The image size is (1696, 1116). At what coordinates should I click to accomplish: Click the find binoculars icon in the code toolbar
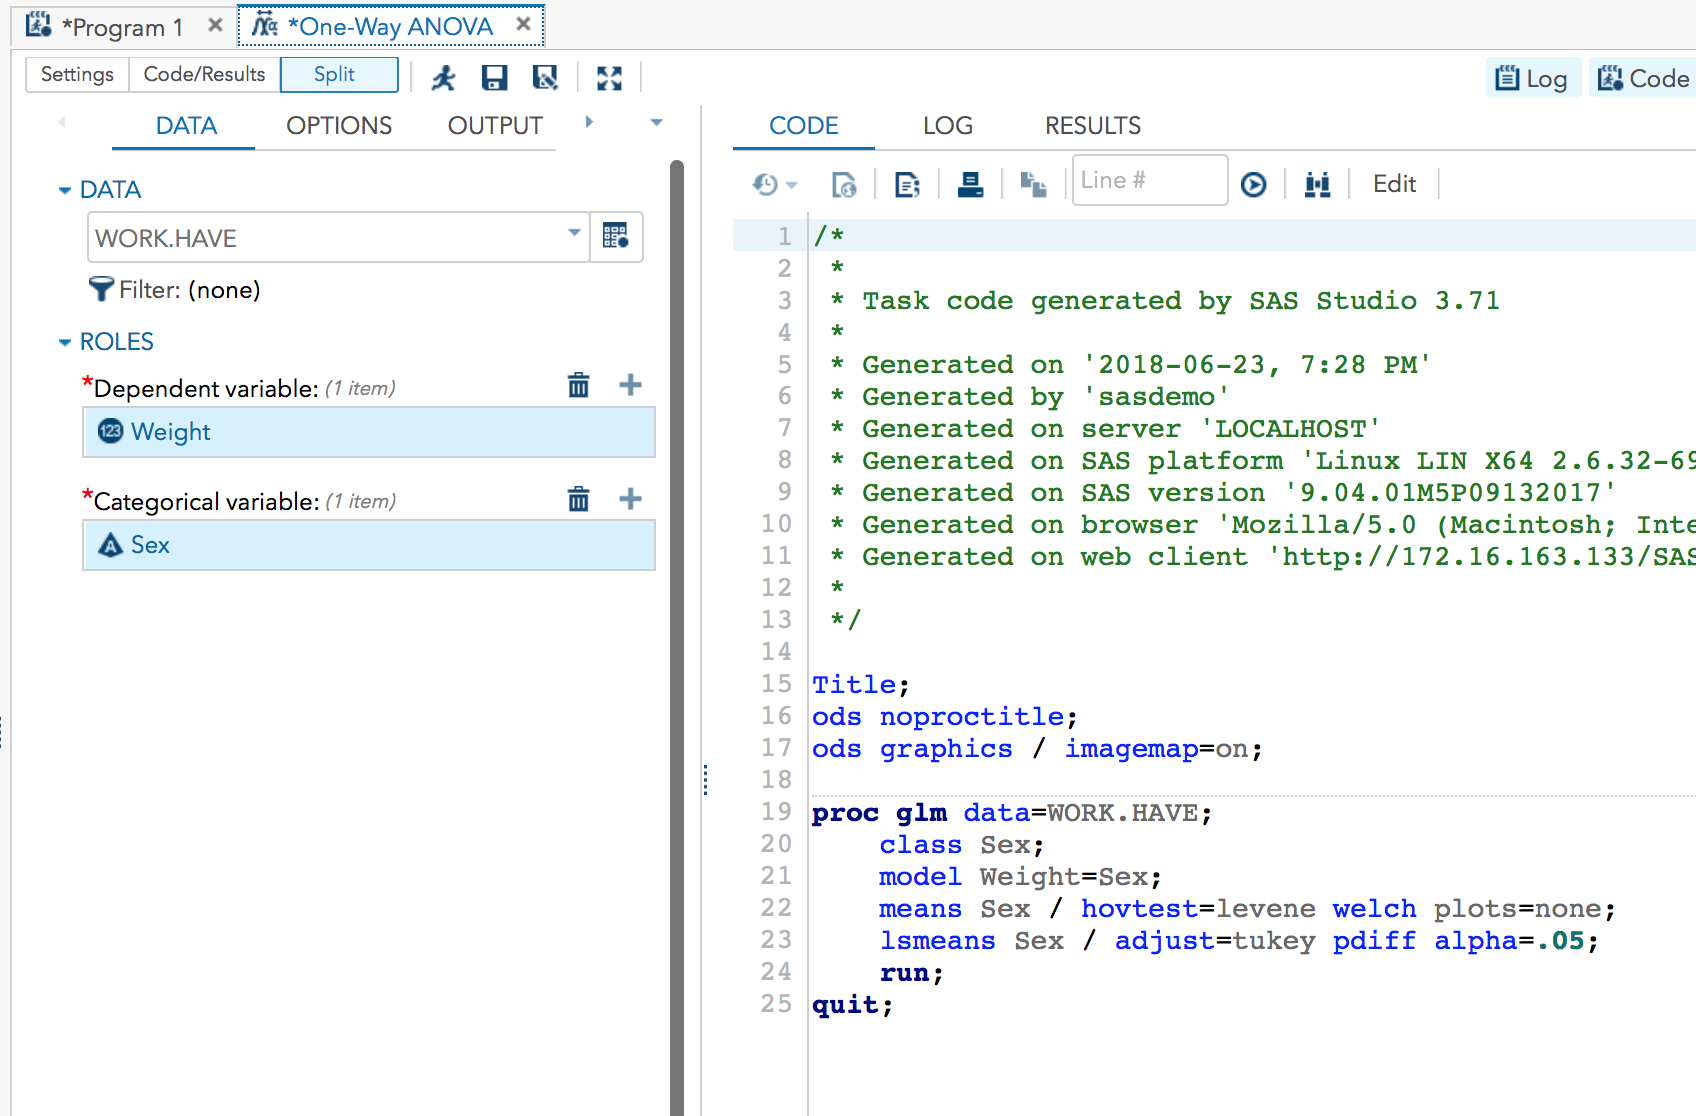coord(1317,184)
